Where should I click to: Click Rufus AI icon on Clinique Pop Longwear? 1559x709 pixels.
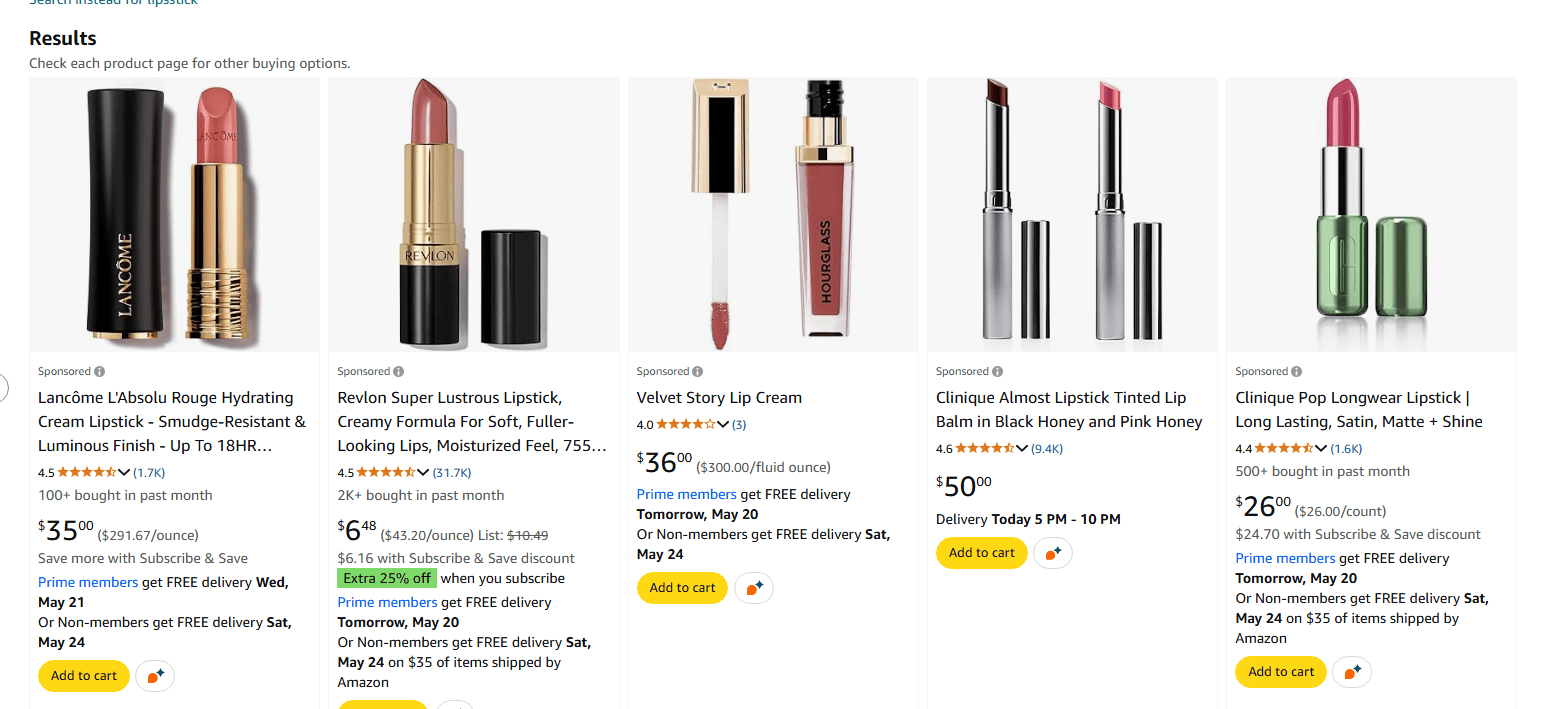[x=1352, y=672]
